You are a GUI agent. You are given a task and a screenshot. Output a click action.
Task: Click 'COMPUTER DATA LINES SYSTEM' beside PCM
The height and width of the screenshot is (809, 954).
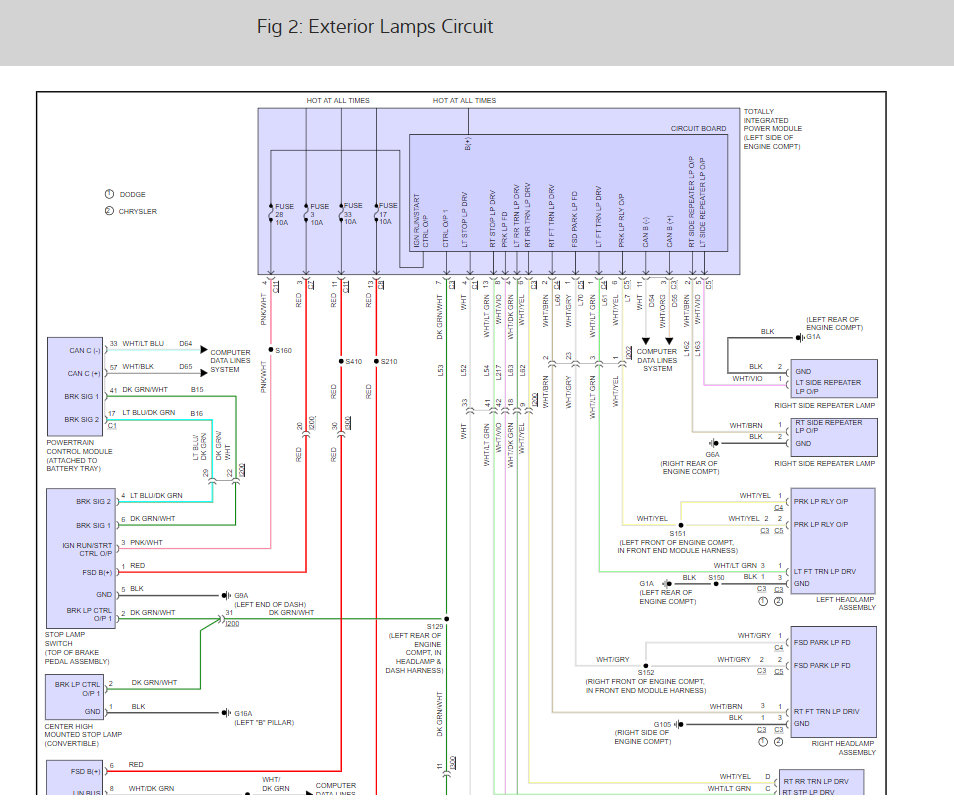tap(230, 361)
